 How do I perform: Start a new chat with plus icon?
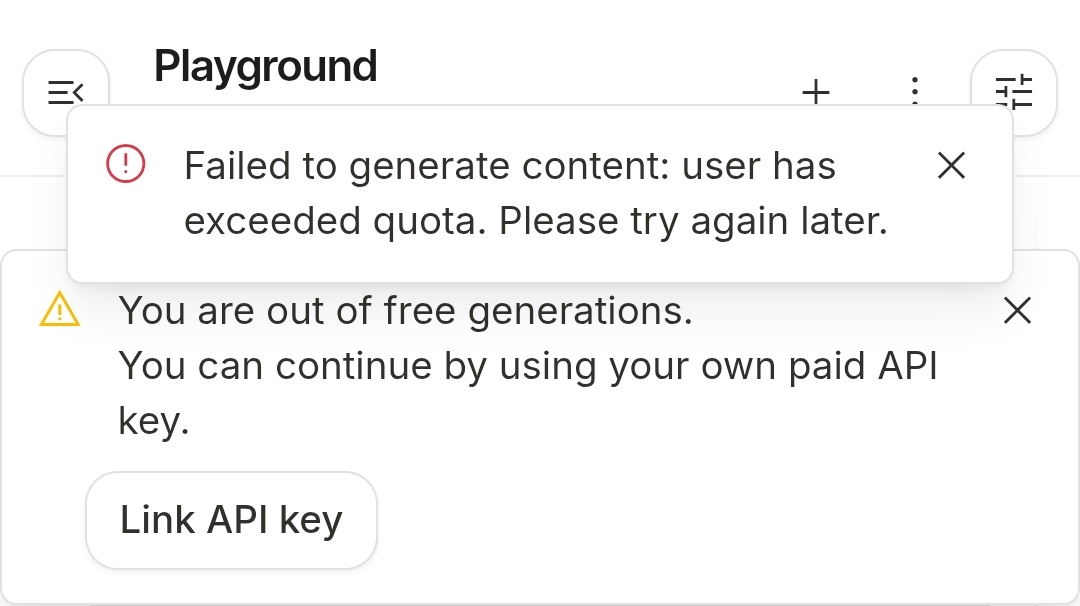pos(816,92)
